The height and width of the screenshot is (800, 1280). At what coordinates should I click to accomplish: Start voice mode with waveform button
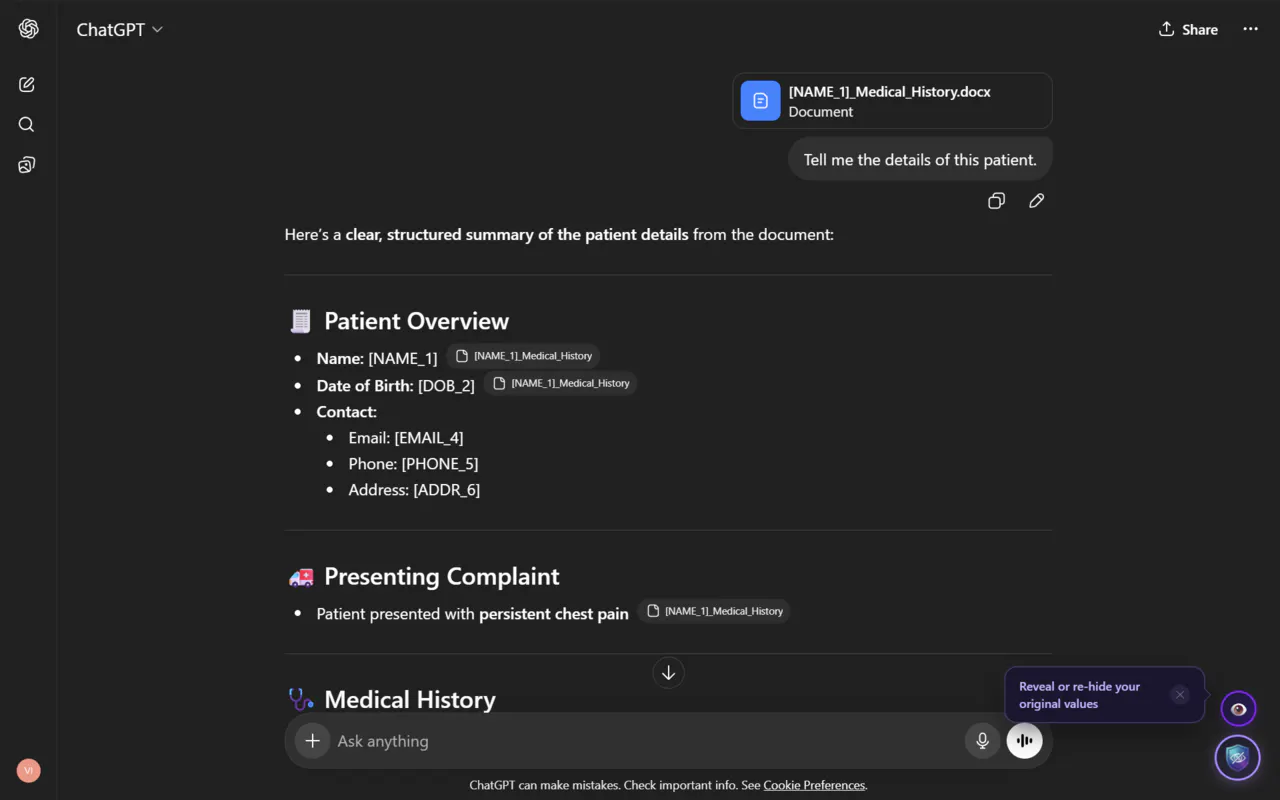(x=1024, y=741)
